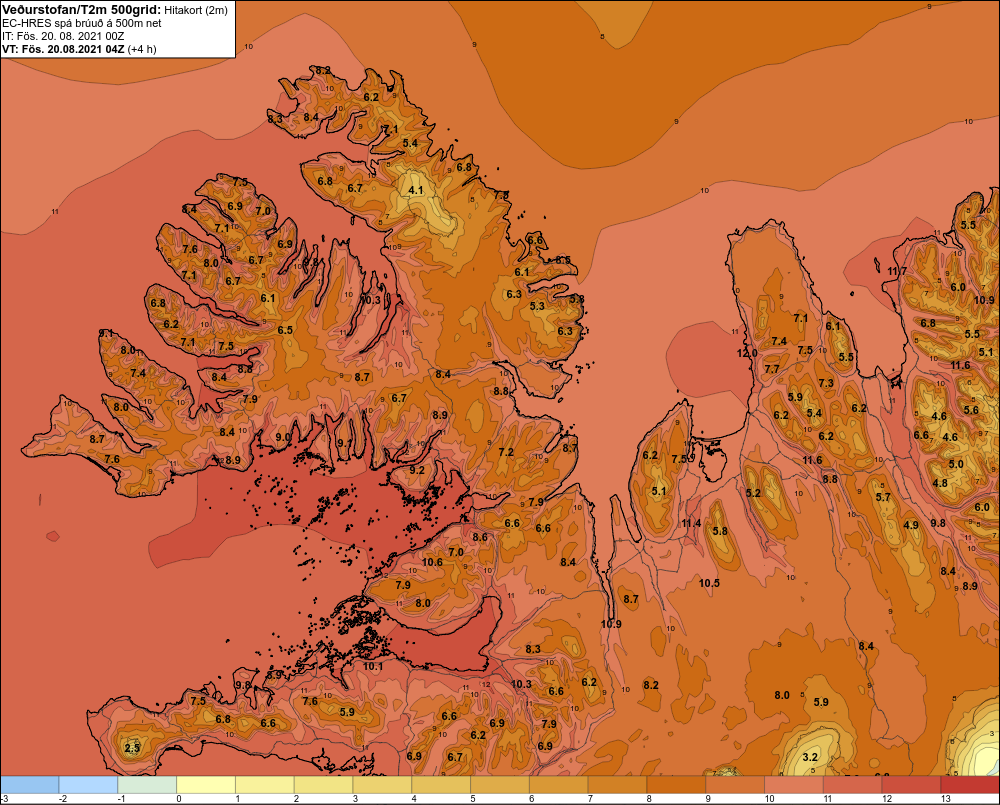Click the '10.5' temperature value on map

pos(709,583)
